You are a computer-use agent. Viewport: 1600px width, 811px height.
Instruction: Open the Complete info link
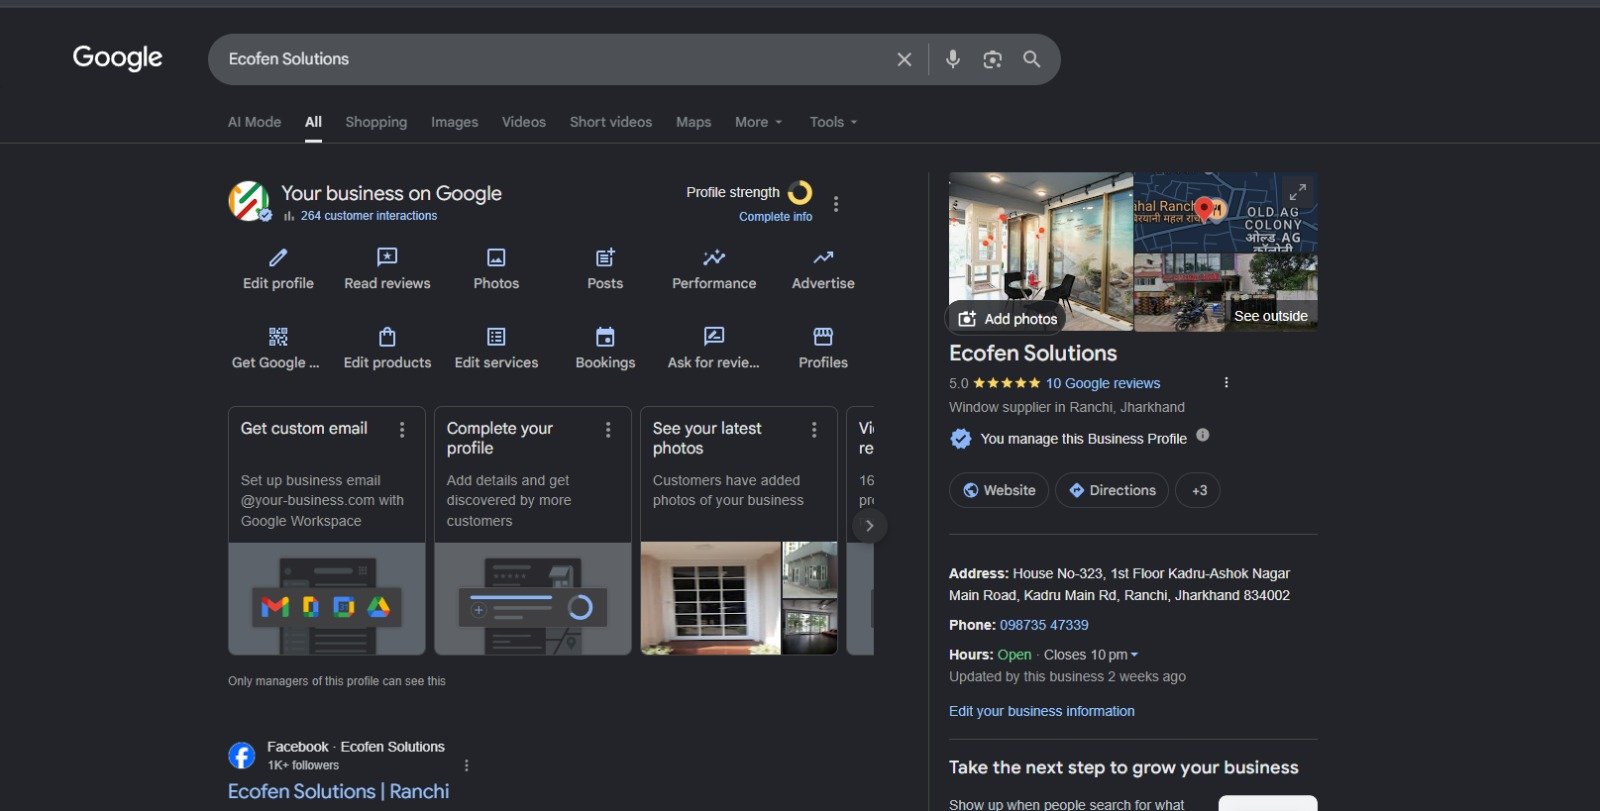click(x=775, y=217)
